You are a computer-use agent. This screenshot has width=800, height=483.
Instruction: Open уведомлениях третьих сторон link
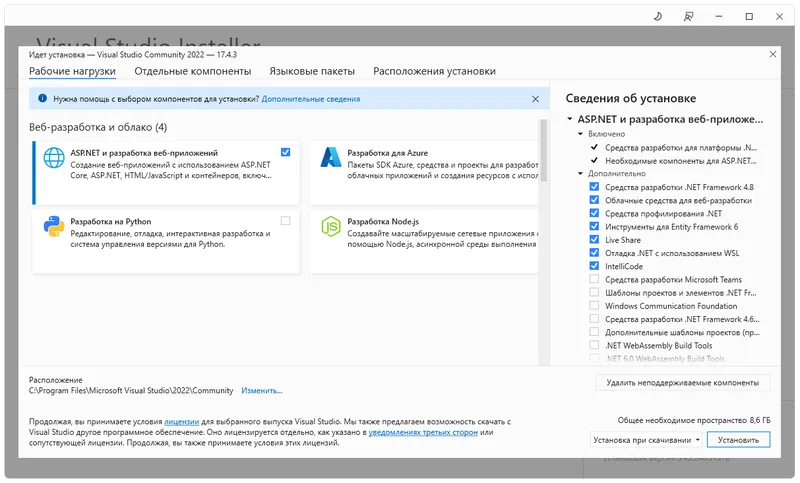pos(423,433)
